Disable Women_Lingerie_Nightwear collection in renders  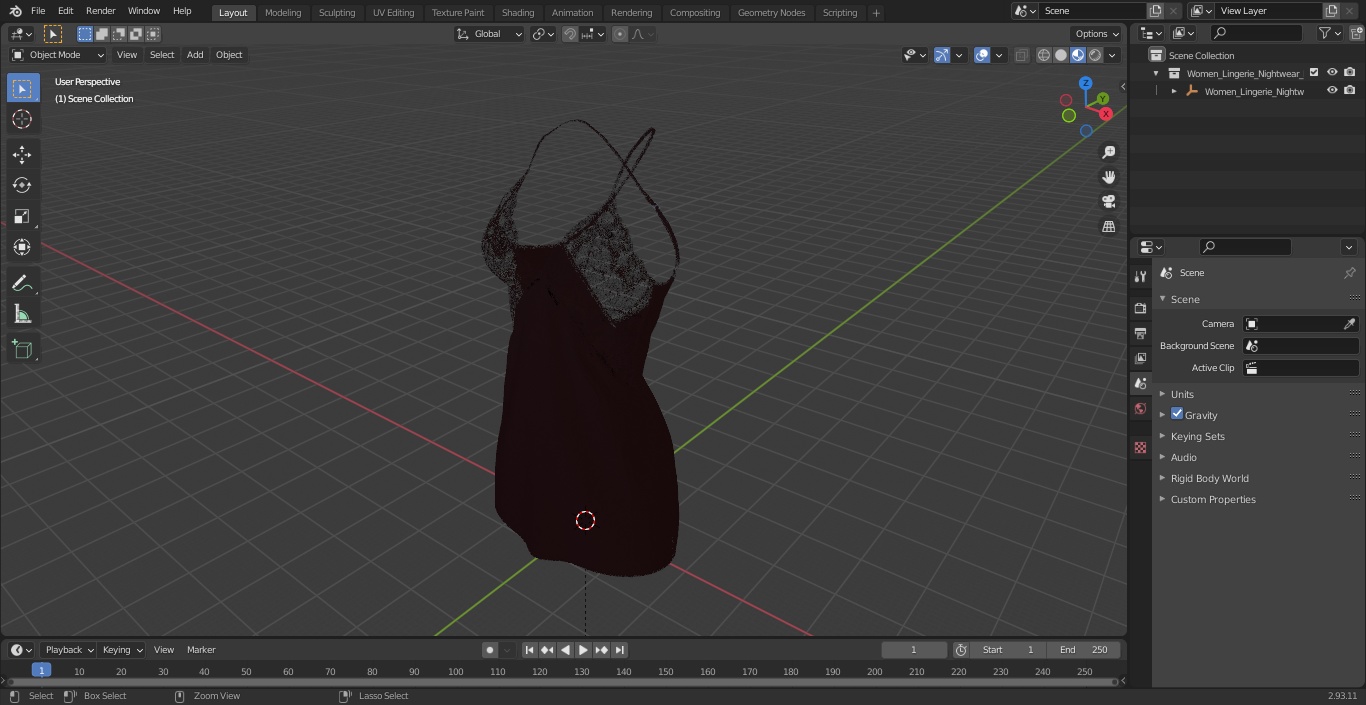1350,72
